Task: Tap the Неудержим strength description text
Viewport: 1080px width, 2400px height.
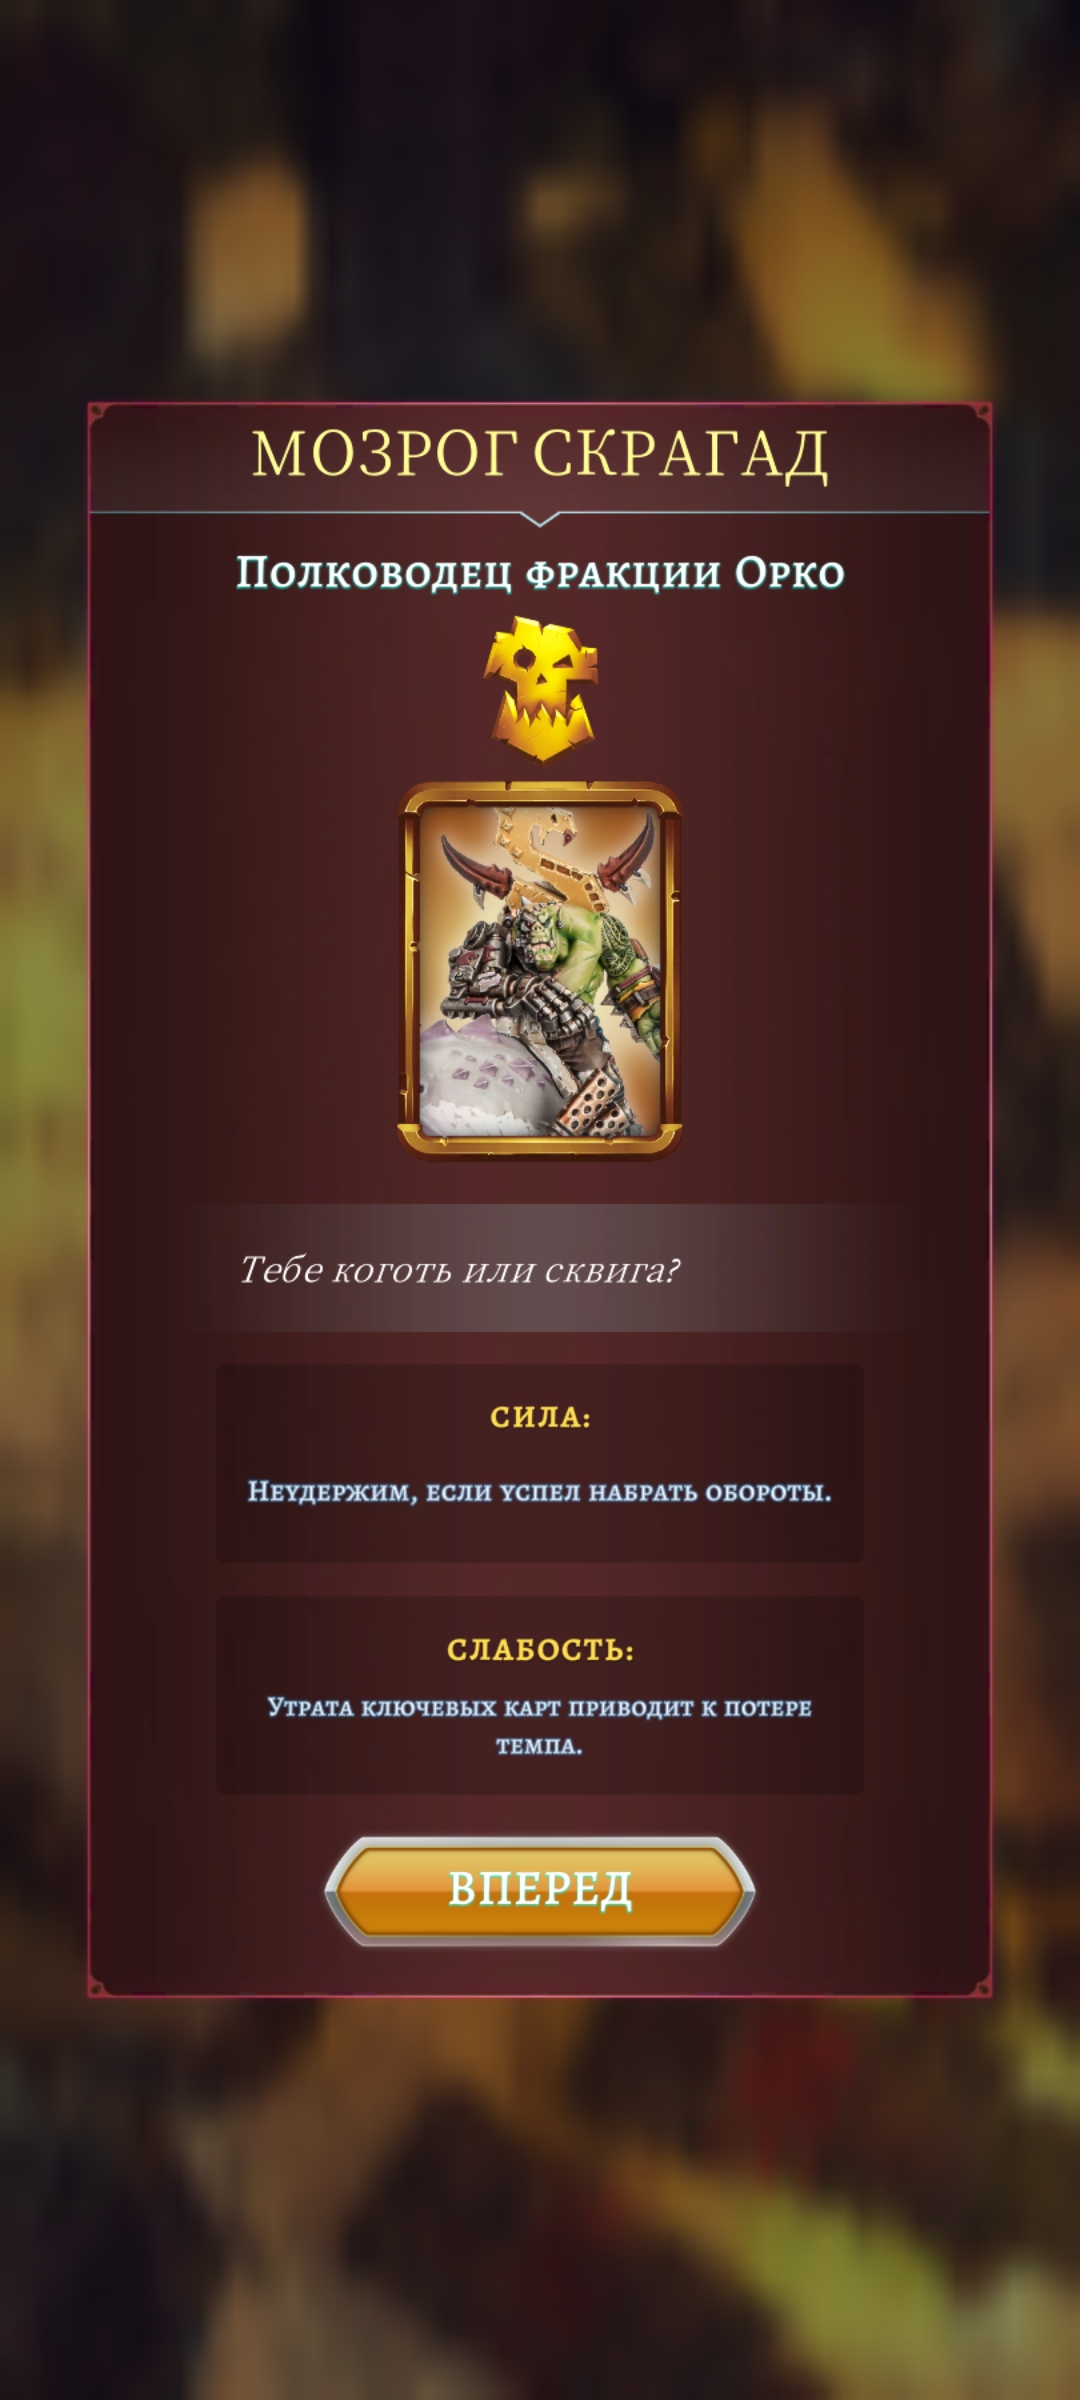Action: click(x=540, y=1492)
